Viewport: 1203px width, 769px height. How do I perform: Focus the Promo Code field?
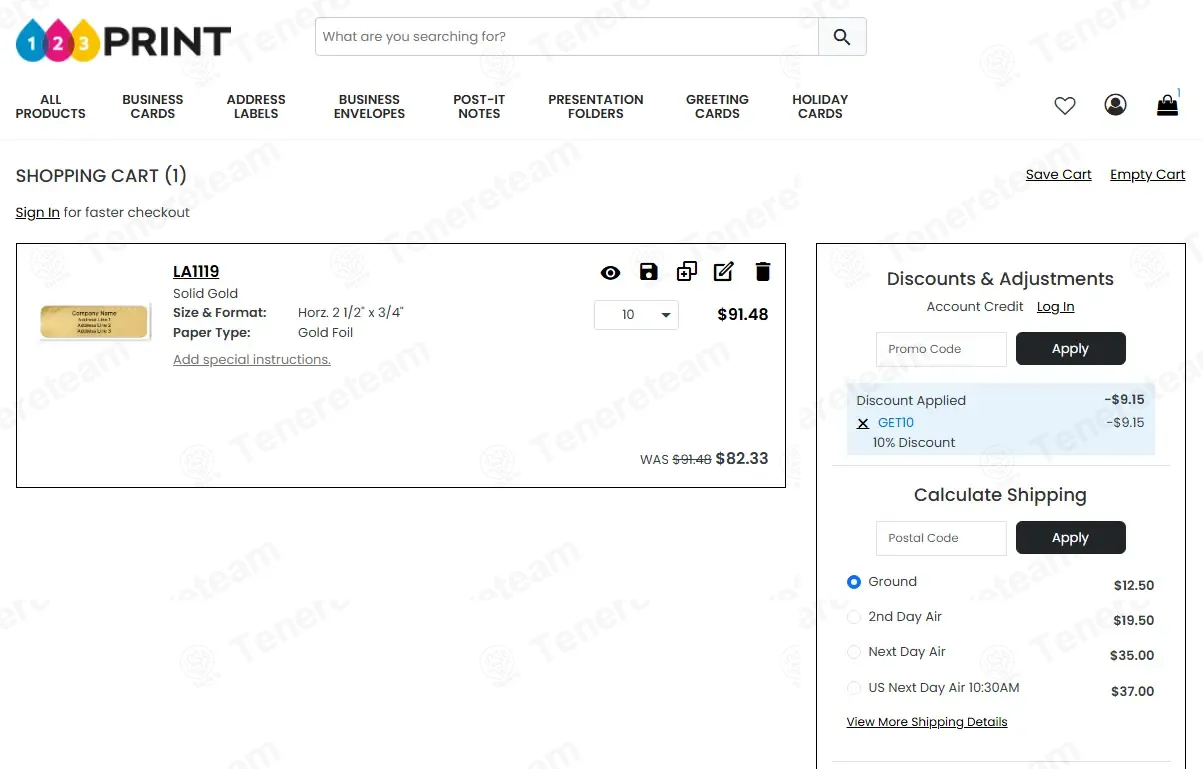pos(941,349)
